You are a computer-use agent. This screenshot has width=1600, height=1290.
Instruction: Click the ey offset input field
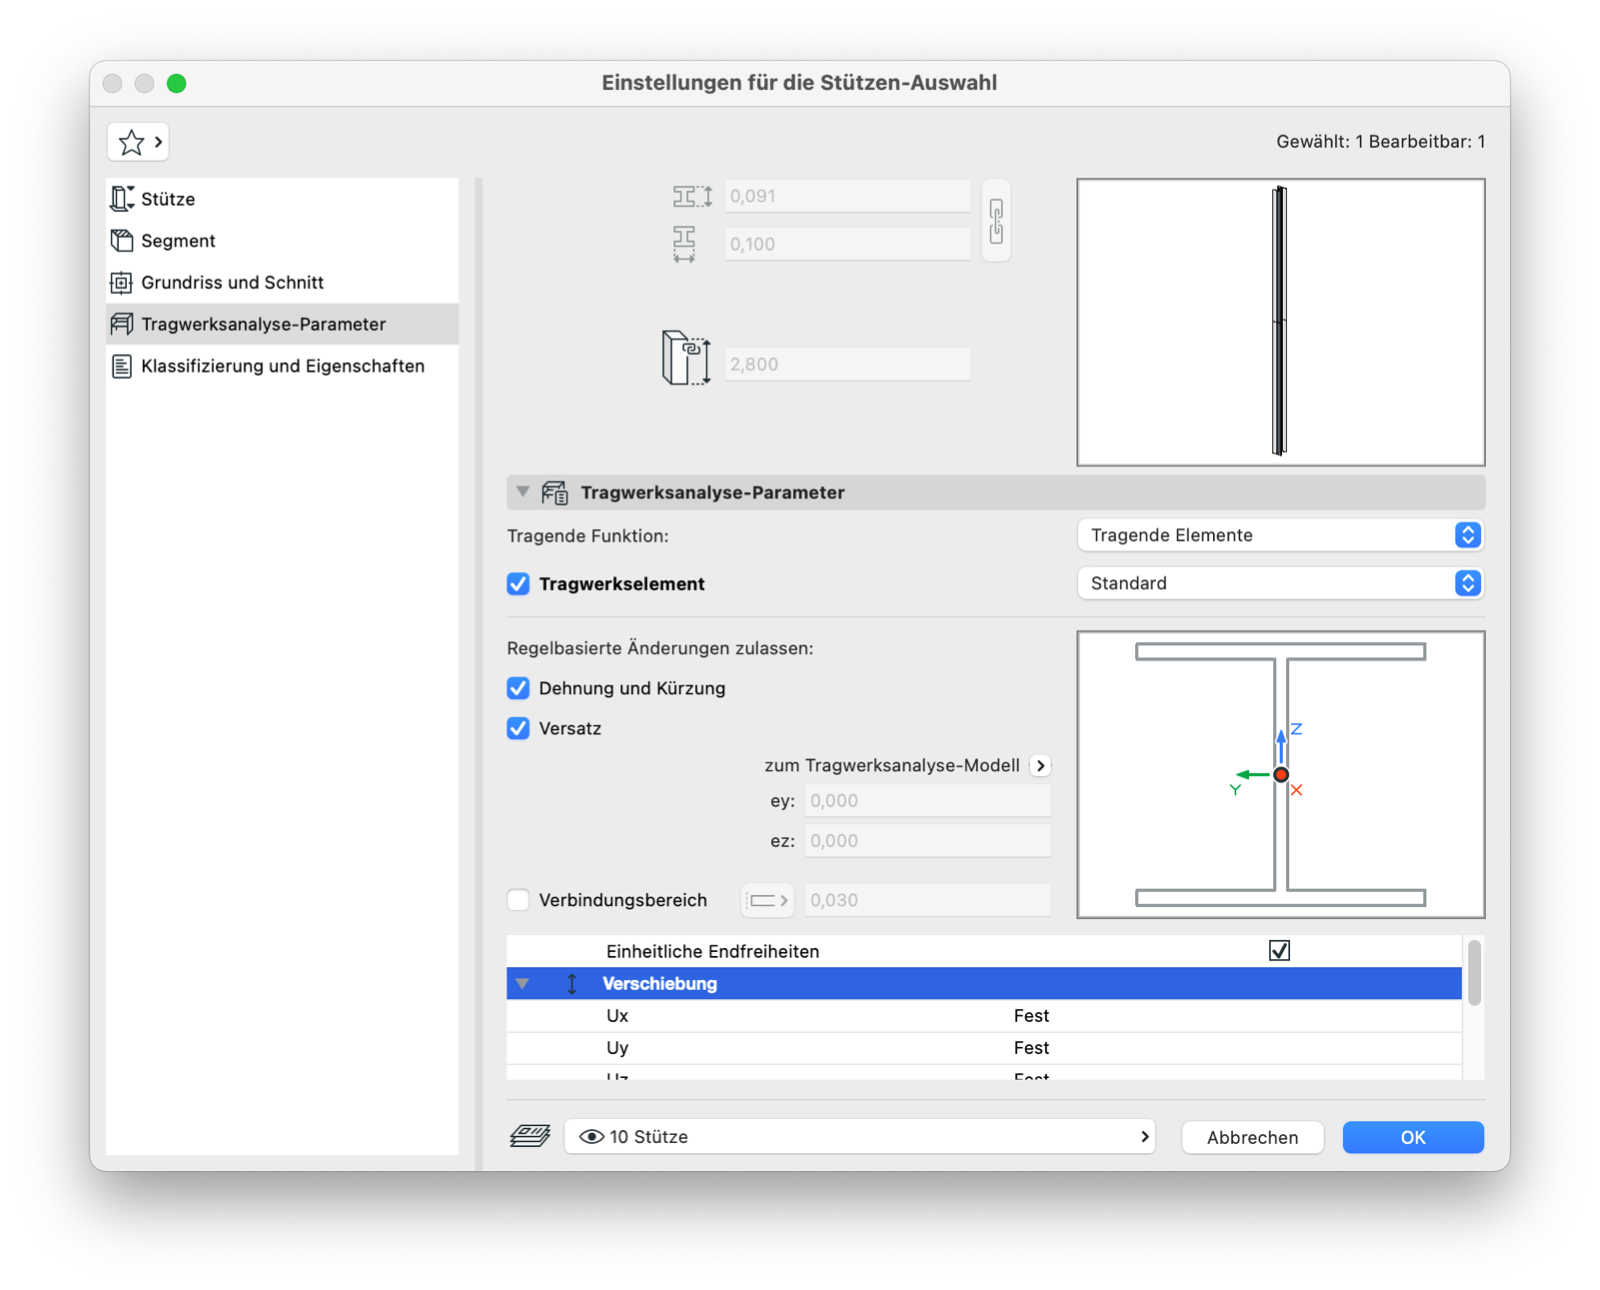(x=928, y=801)
